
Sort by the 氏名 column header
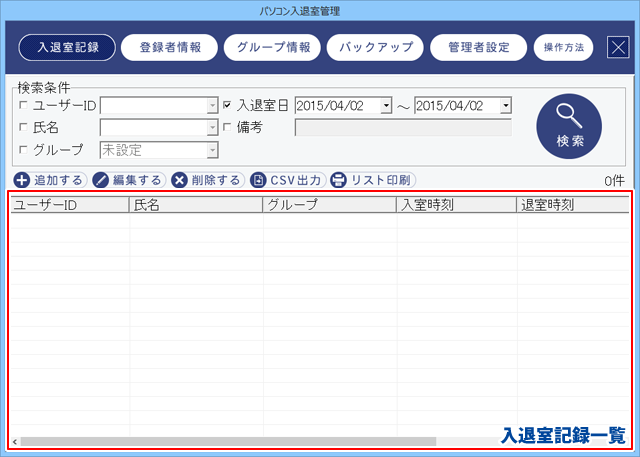196,205
